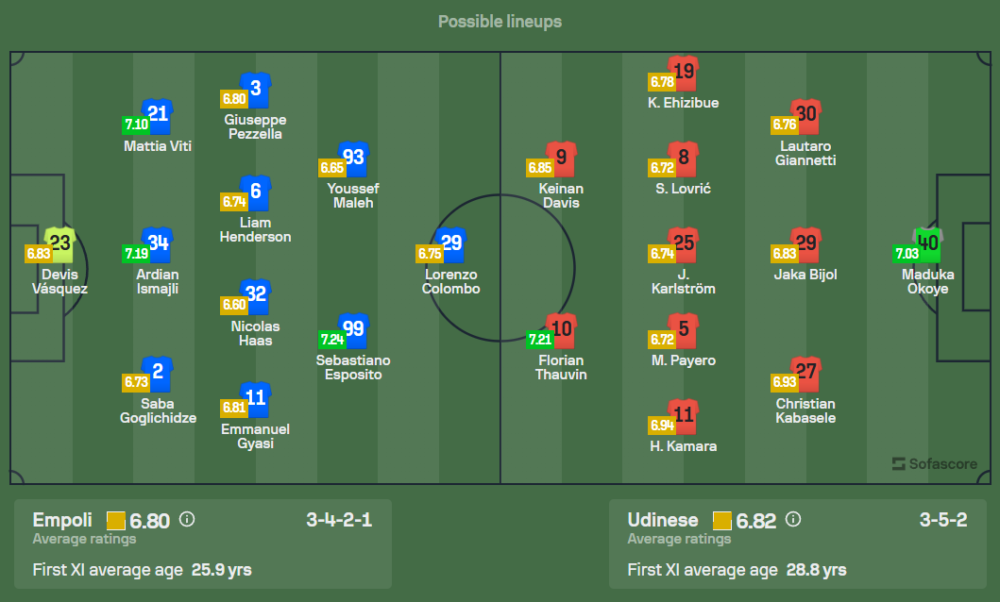Open Youssef Maleh's player name link
1000x602 pixels.
point(352,196)
